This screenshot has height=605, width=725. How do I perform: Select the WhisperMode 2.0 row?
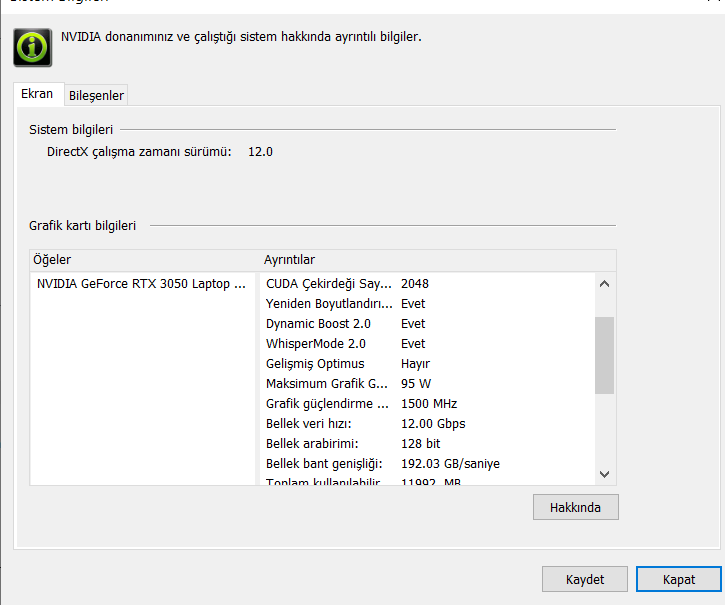[427, 344]
